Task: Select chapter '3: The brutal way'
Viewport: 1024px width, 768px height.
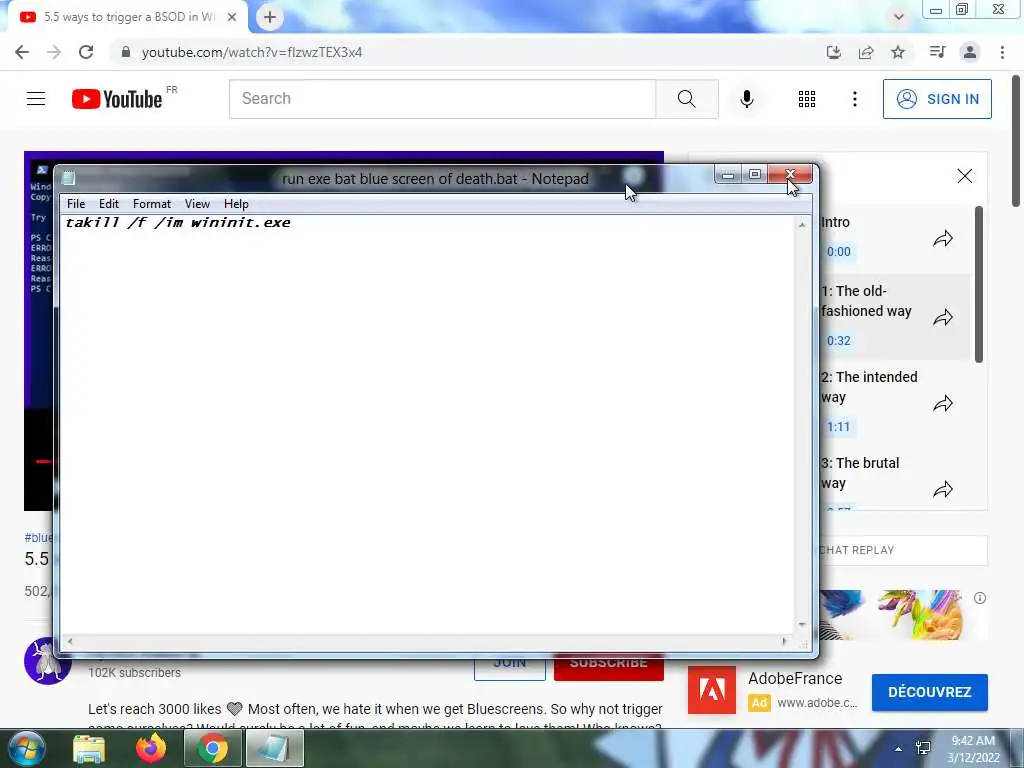Action: tap(860, 473)
